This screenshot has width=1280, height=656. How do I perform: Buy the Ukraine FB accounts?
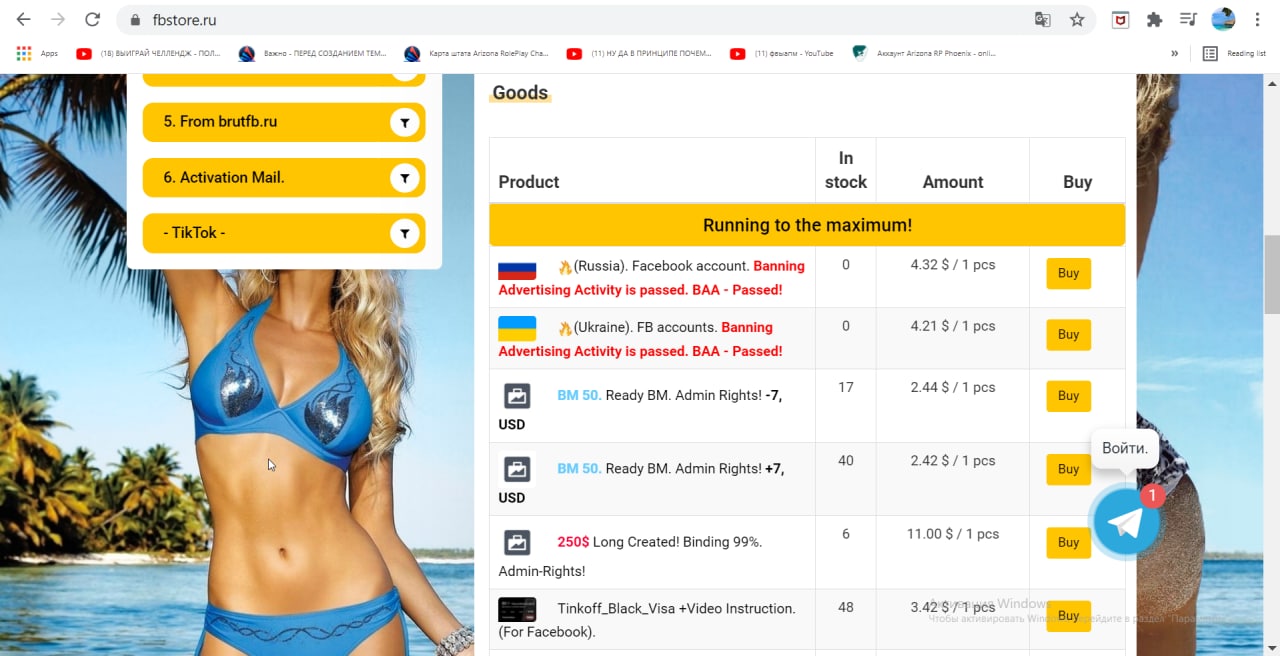click(1068, 334)
